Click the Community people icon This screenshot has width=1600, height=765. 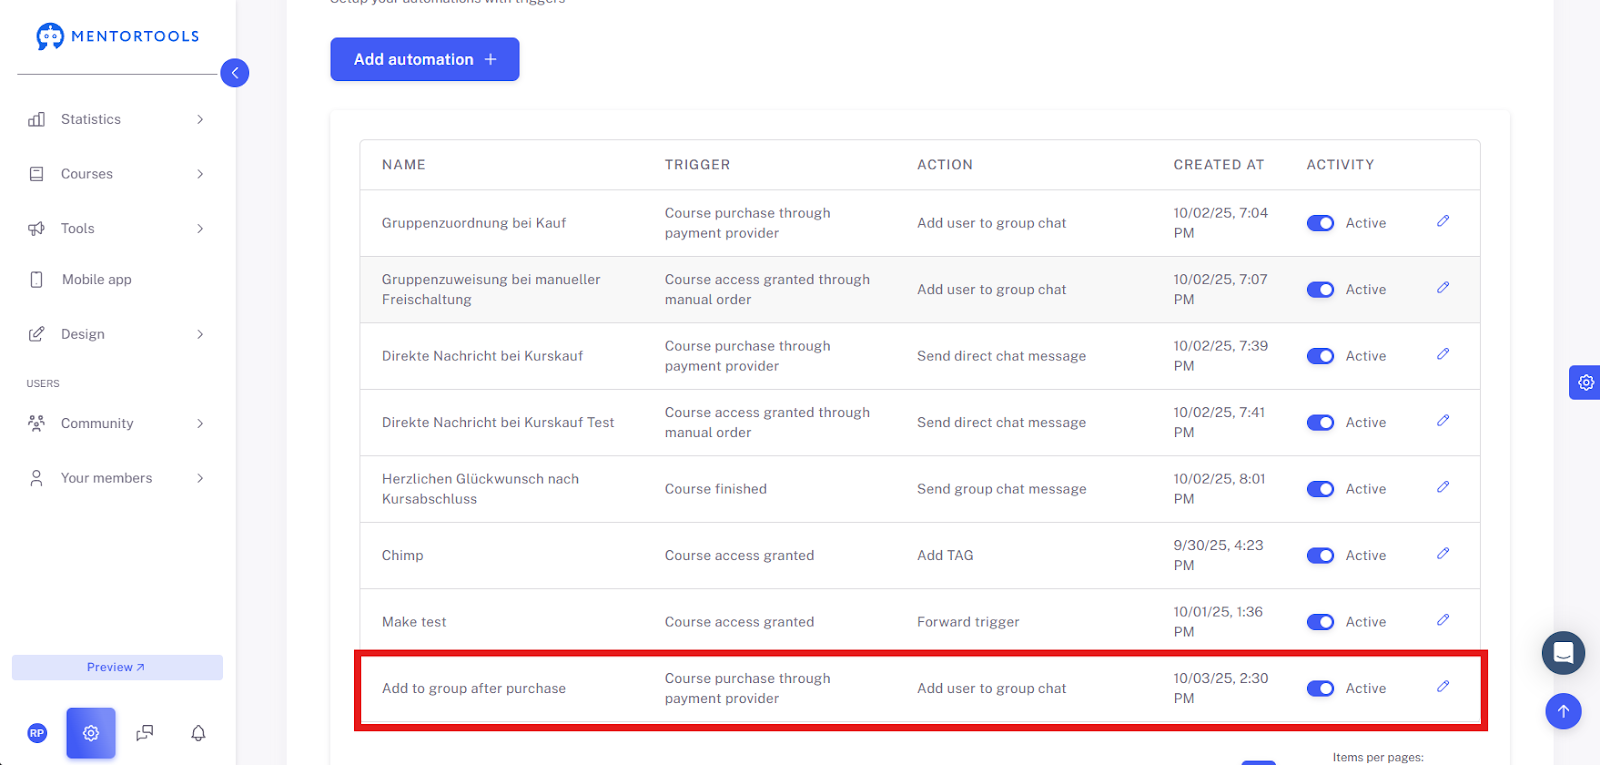37,423
